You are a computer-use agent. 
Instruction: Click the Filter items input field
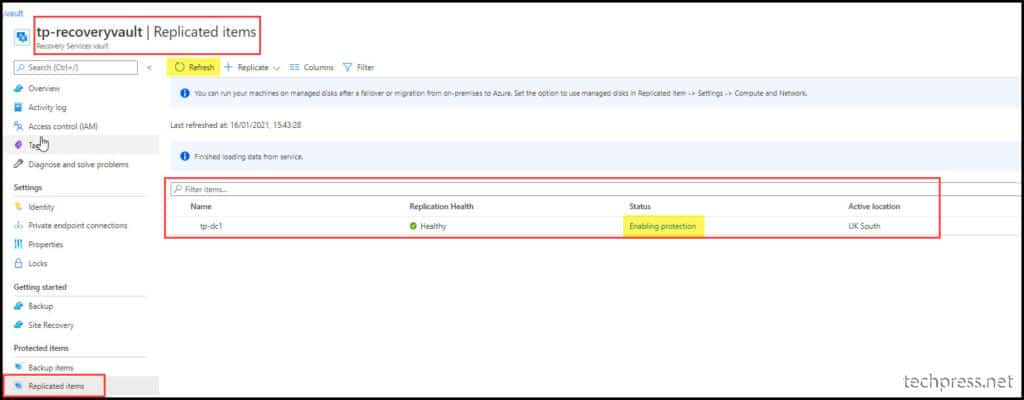(596, 189)
